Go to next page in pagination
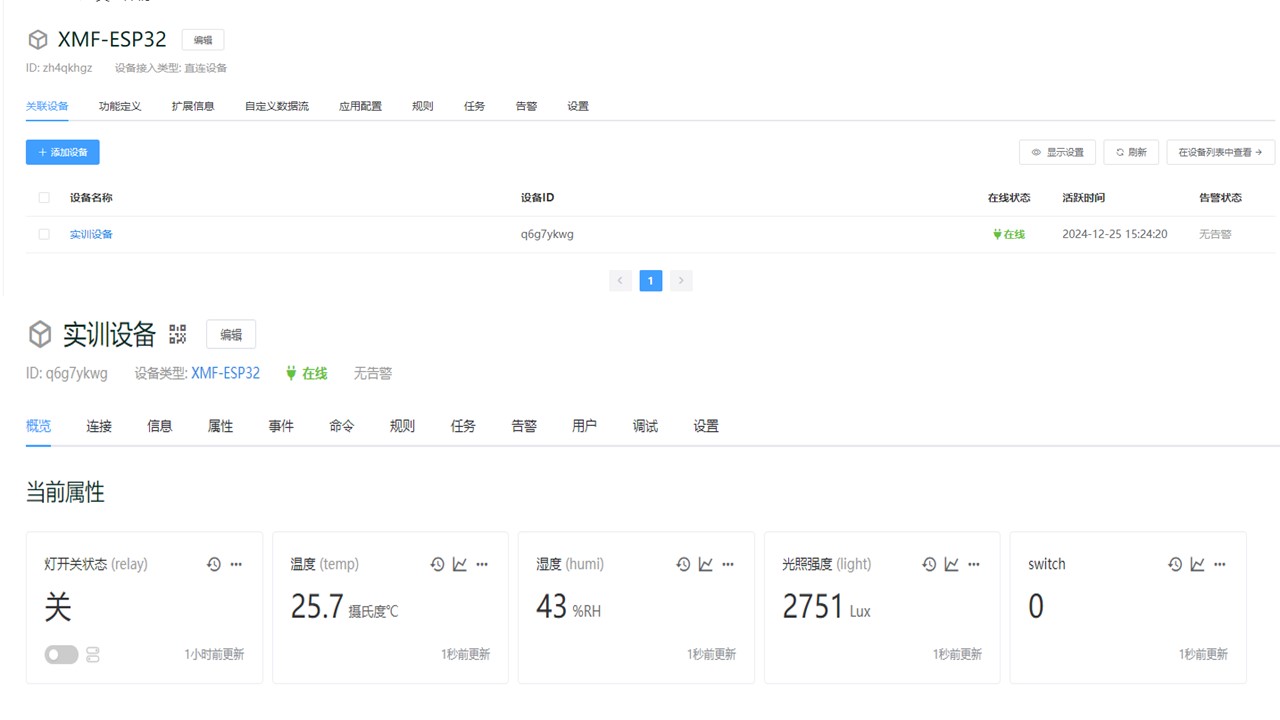The width and height of the screenshot is (1280, 720). click(681, 281)
